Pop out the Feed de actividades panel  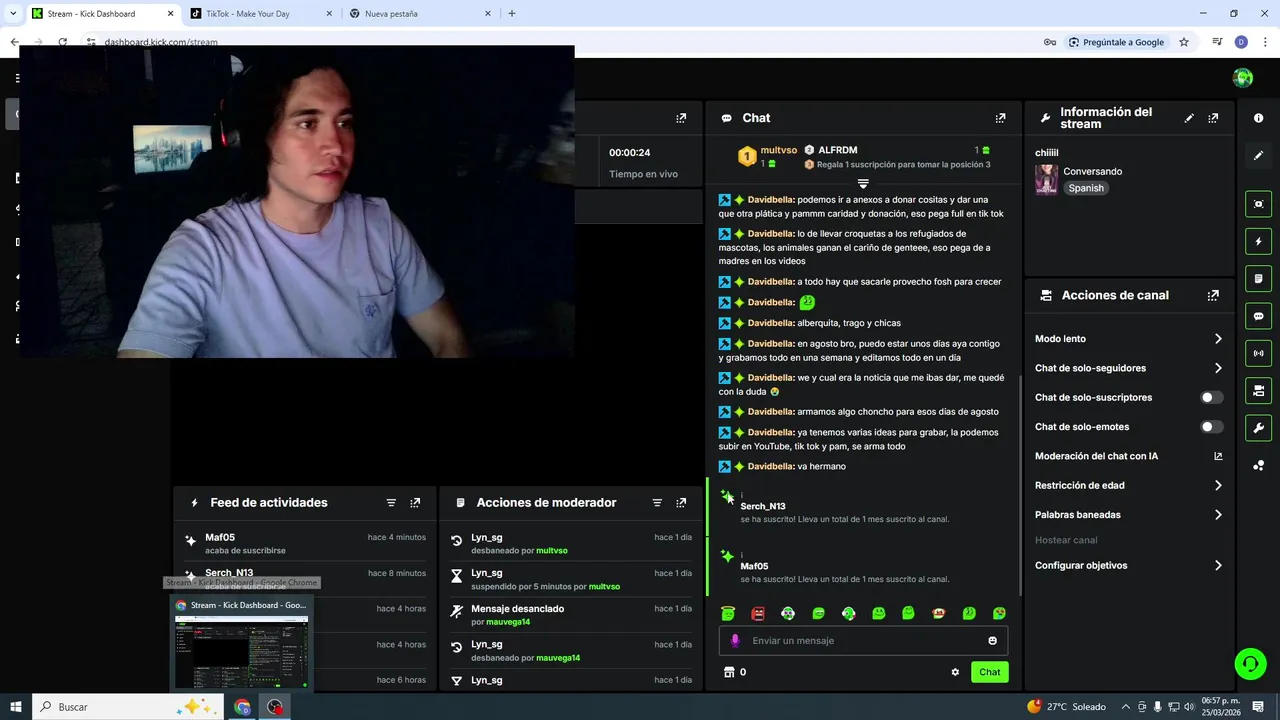(415, 503)
